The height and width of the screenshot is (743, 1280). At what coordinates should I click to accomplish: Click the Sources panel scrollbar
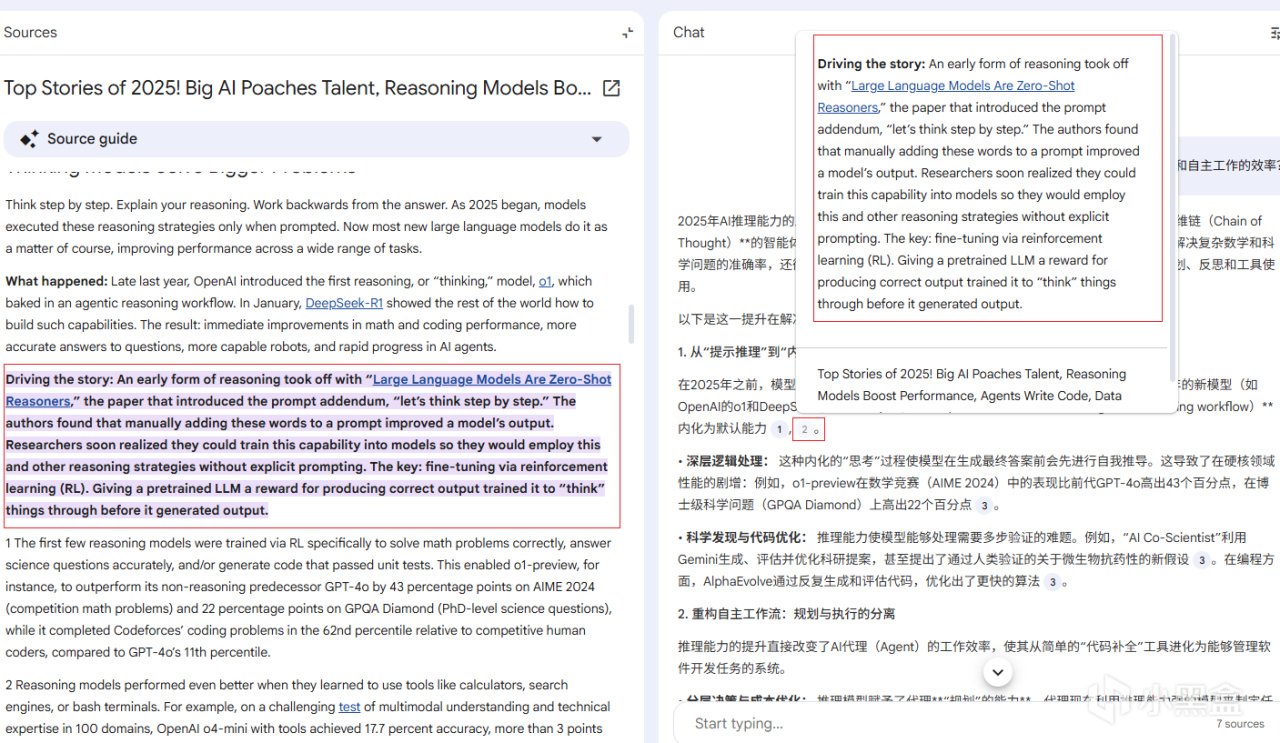pyautogui.click(x=631, y=324)
